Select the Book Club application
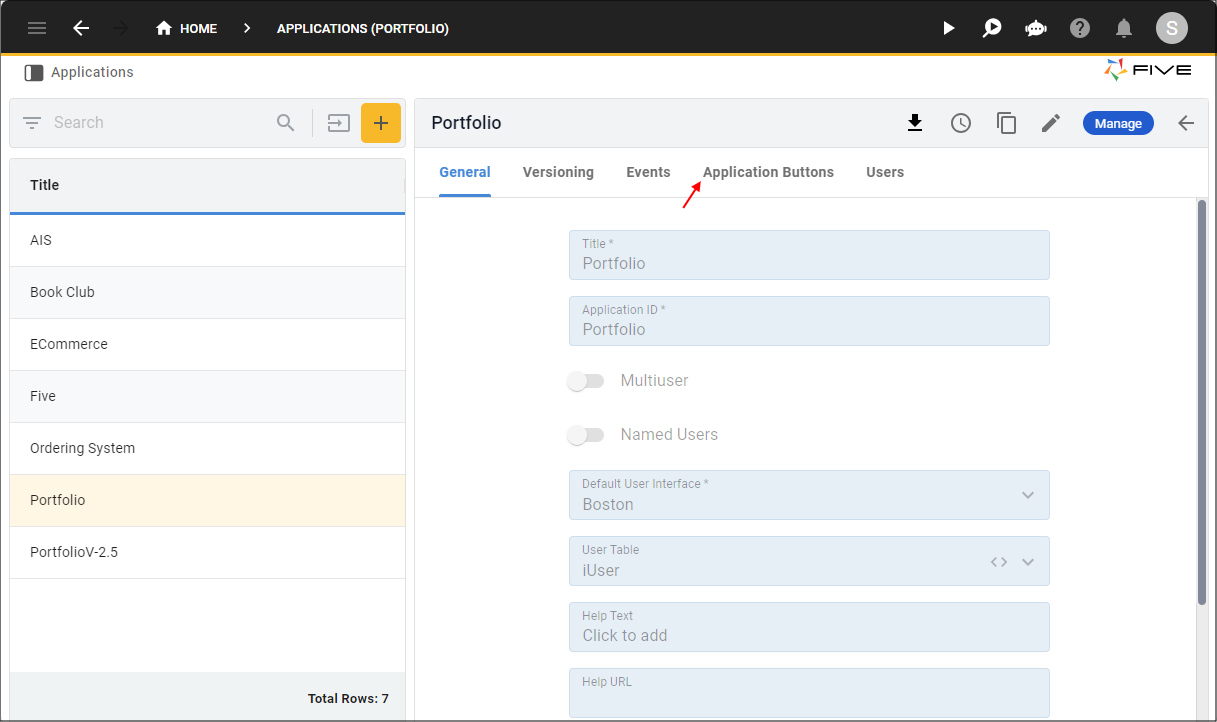The height and width of the screenshot is (722, 1217). click(x=62, y=292)
